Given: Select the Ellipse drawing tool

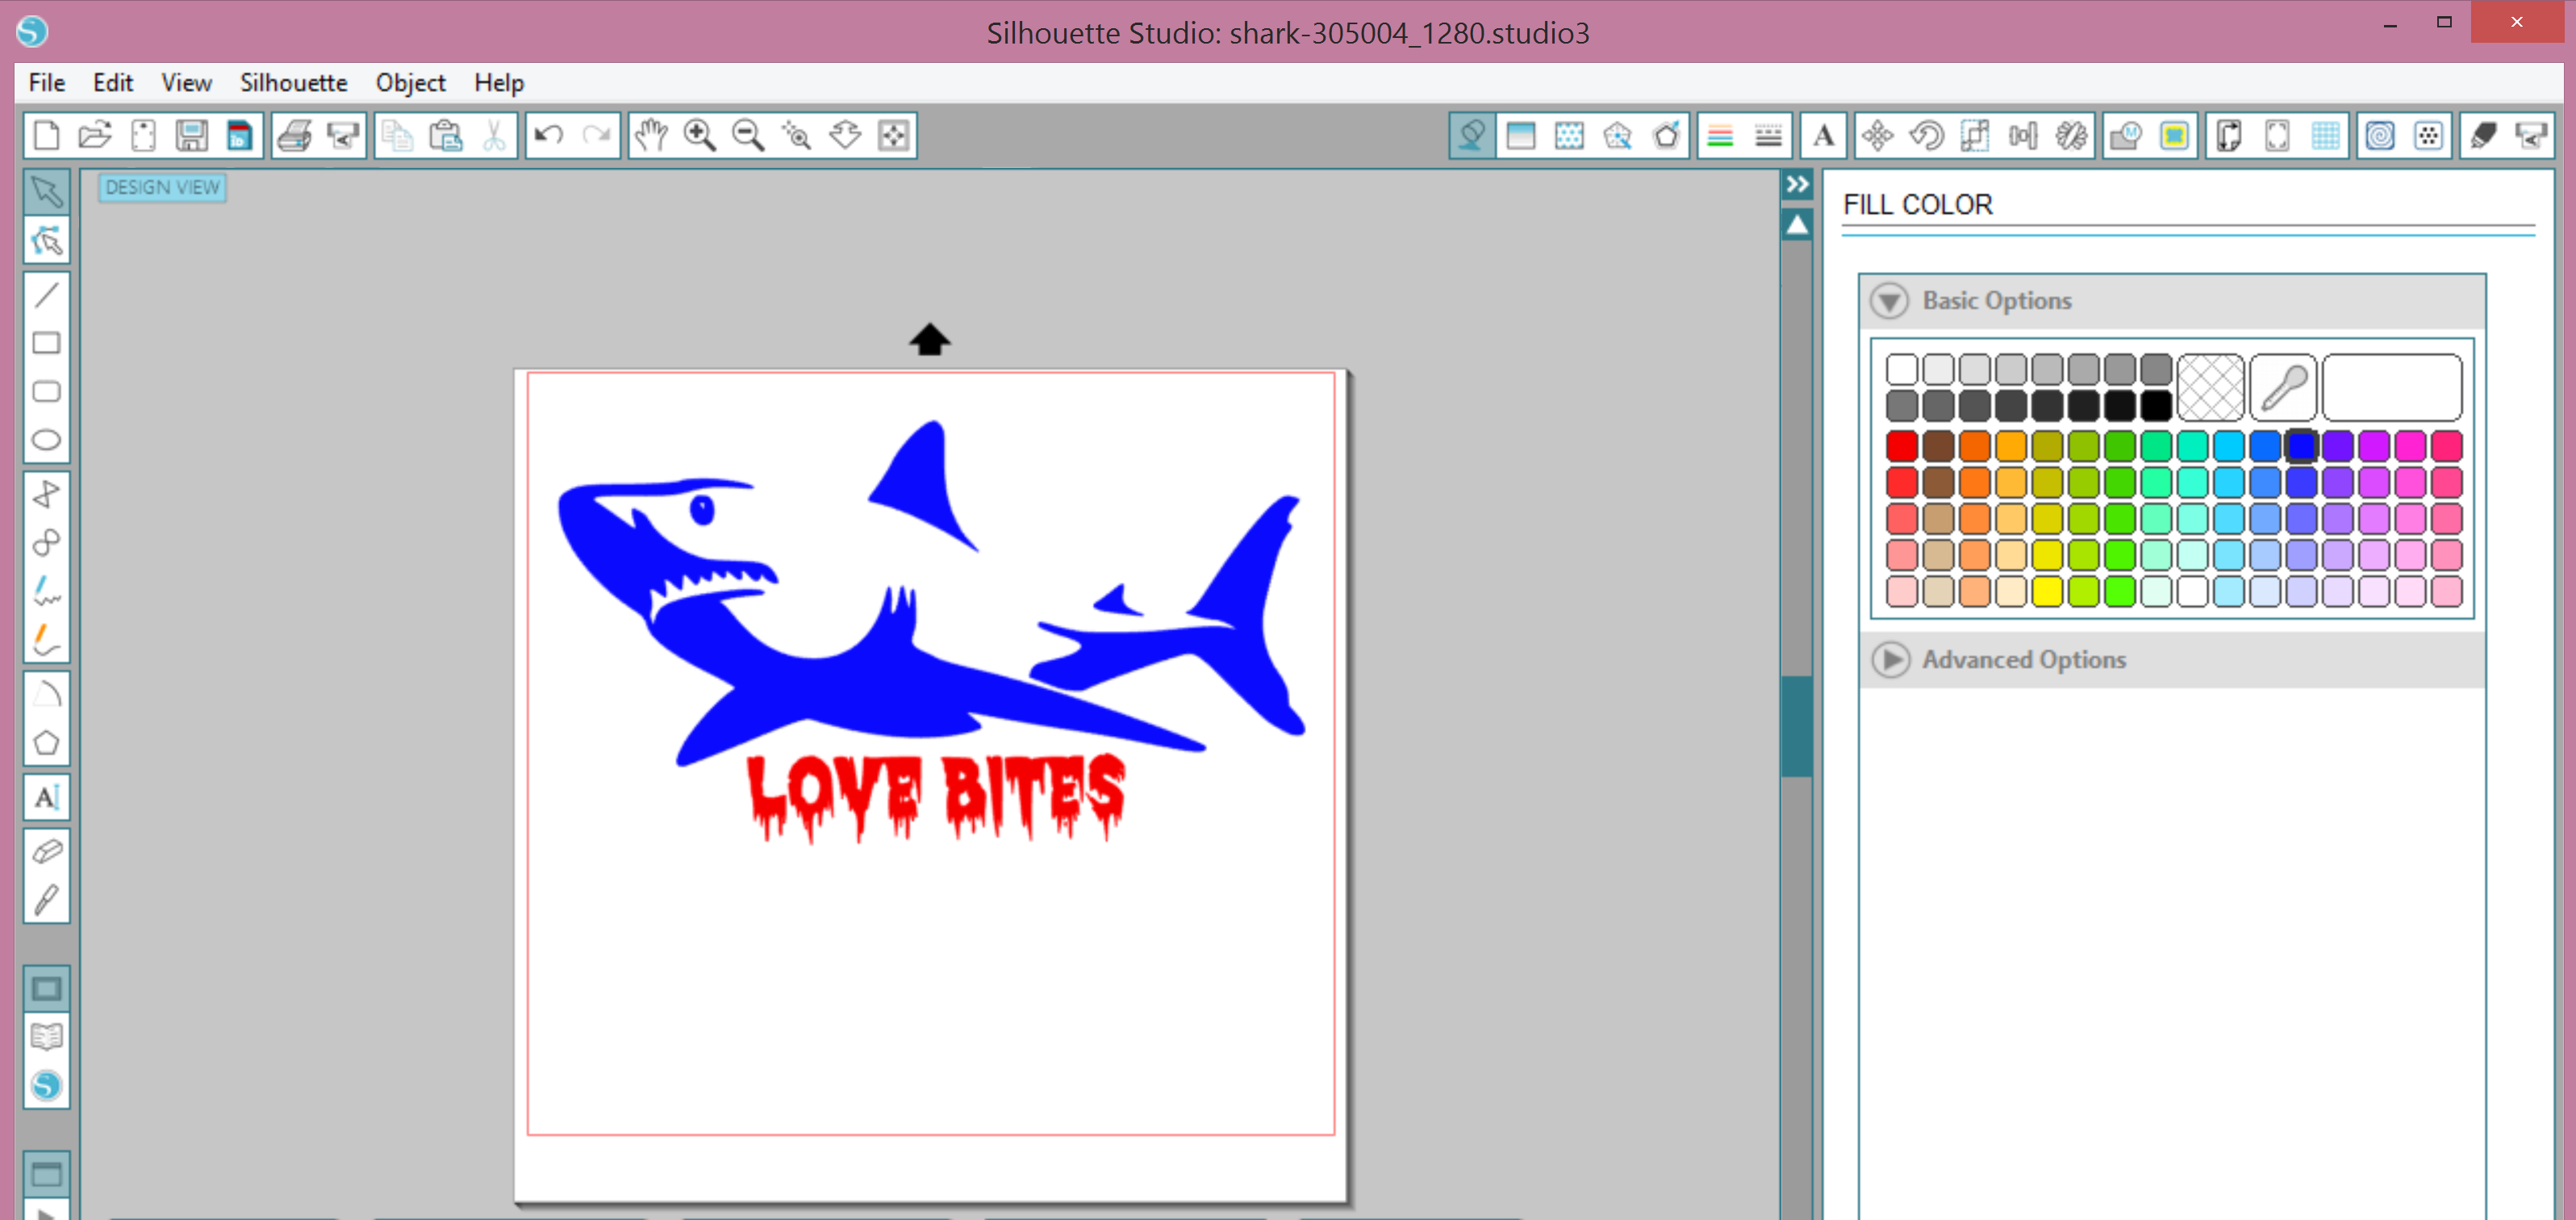Looking at the screenshot, I should (x=46, y=439).
